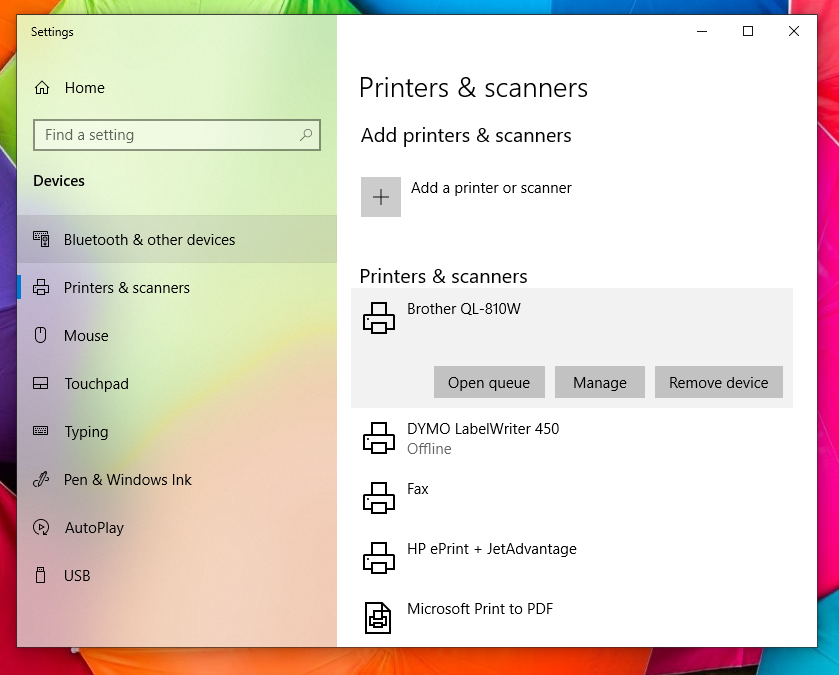Click the search magnifier icon
Viewport: 839px width, 675px height.
(x=306, y=135)
